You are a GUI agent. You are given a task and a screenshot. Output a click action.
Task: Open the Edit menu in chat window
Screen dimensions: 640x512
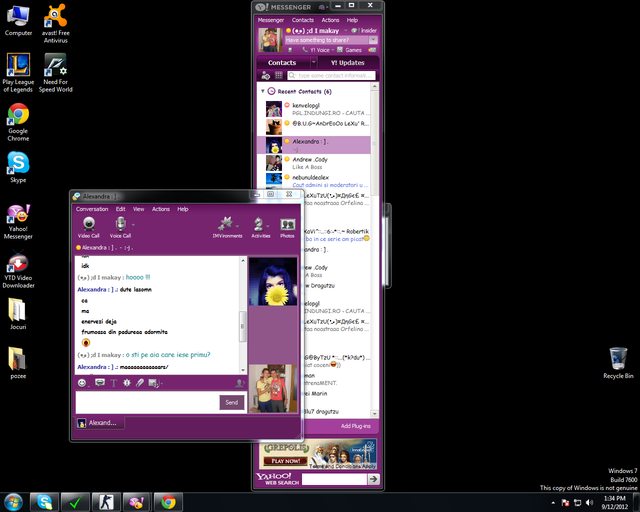pos(120,209)
